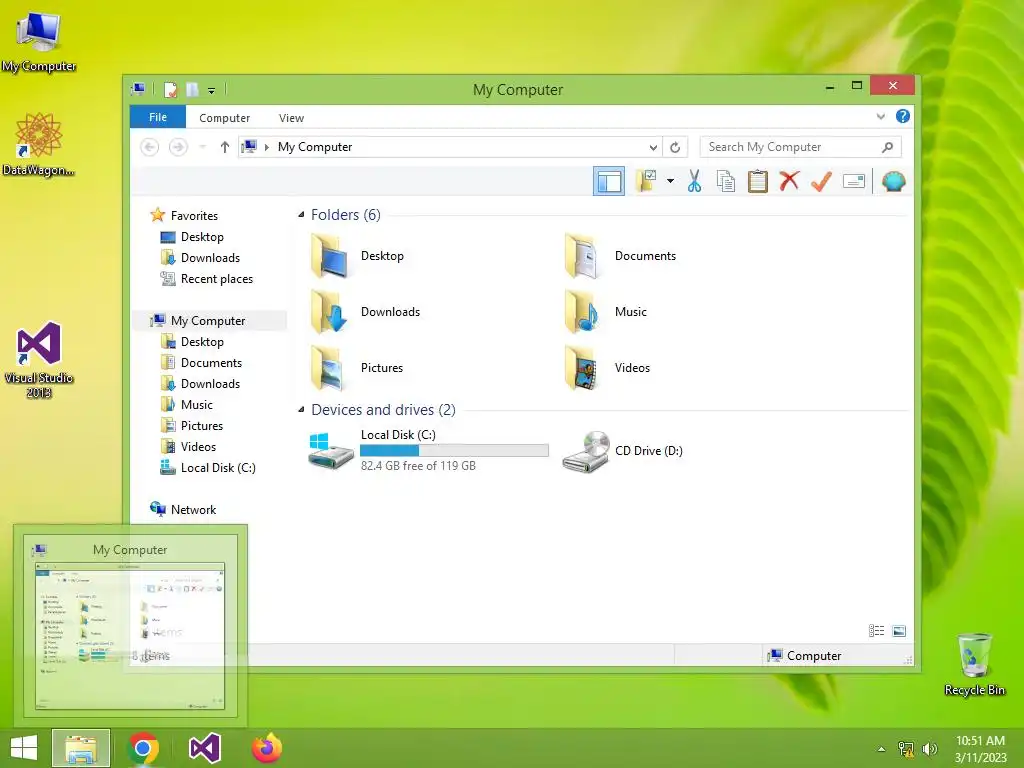Select the Videos folder in the main pane
This screenshot has height=768, width=1024.
(x=607, y=368)
